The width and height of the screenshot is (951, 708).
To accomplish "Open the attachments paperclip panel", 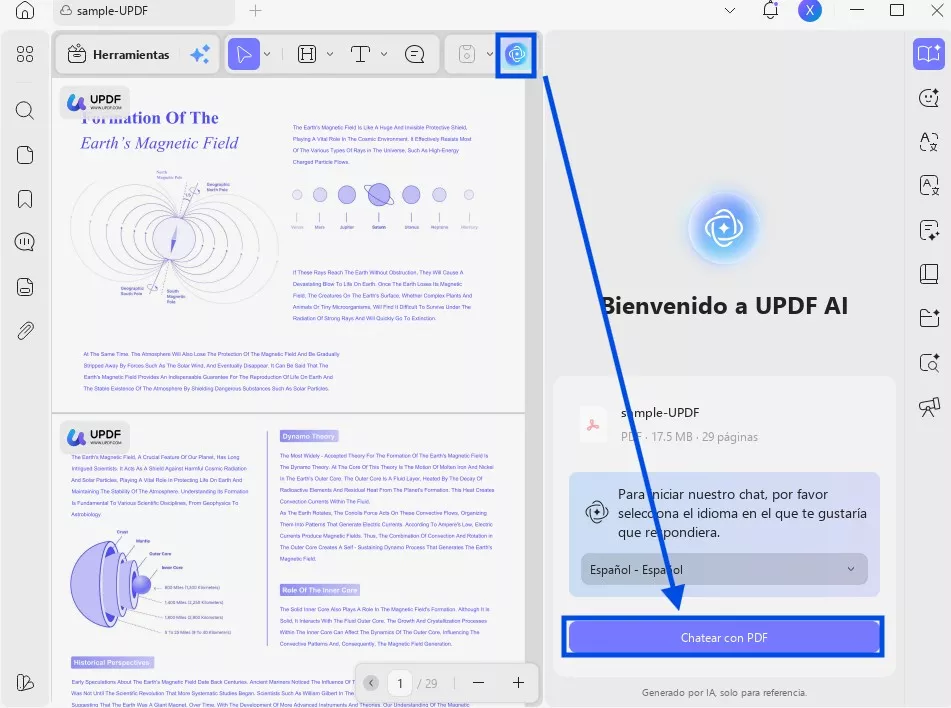I will [x=25, y=331].
